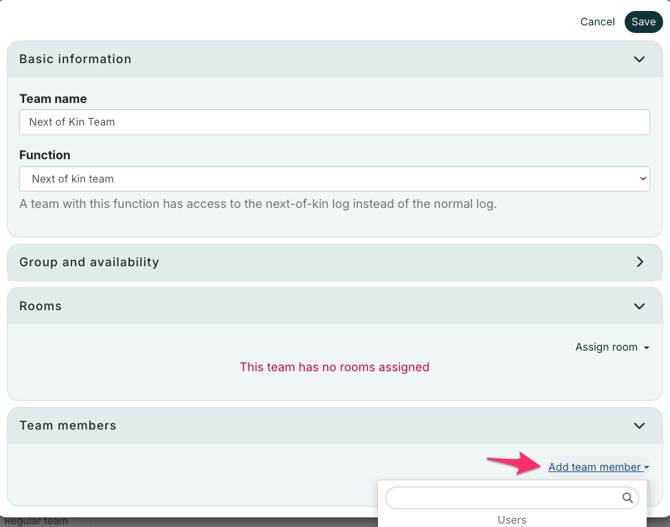This screenshot has width=670, height=527.
Task: Click the Group and availability title
Action: (x=89, y=262)
